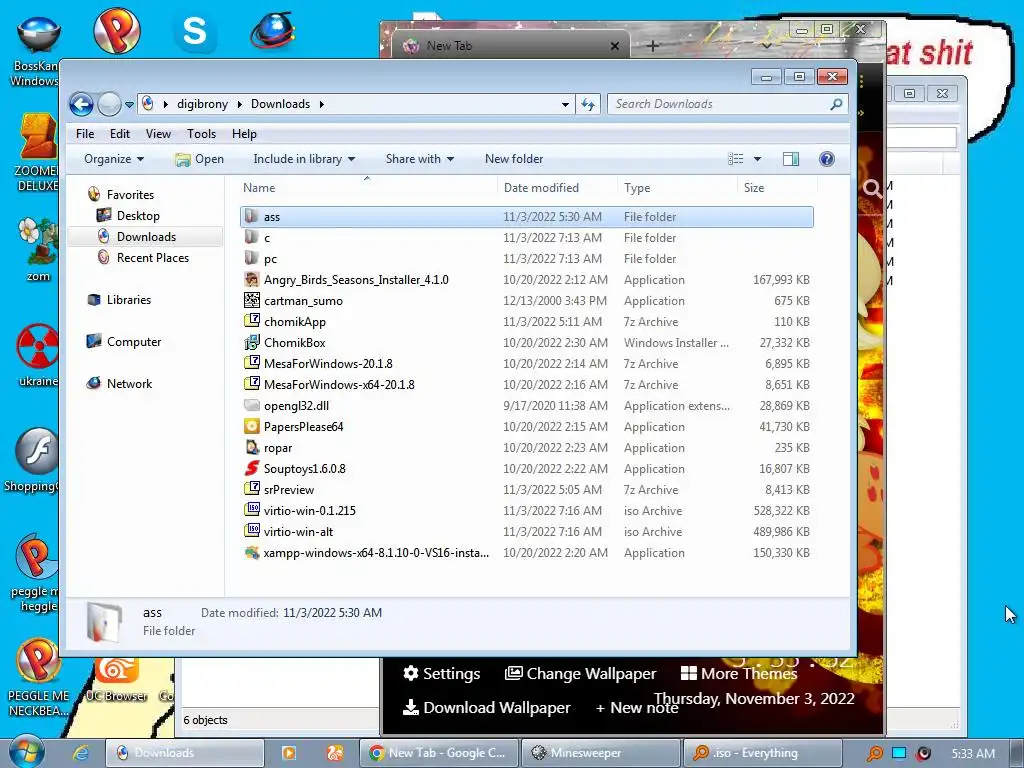
Task: Select the opengl32.dll file icon
Action: (251, 406)
